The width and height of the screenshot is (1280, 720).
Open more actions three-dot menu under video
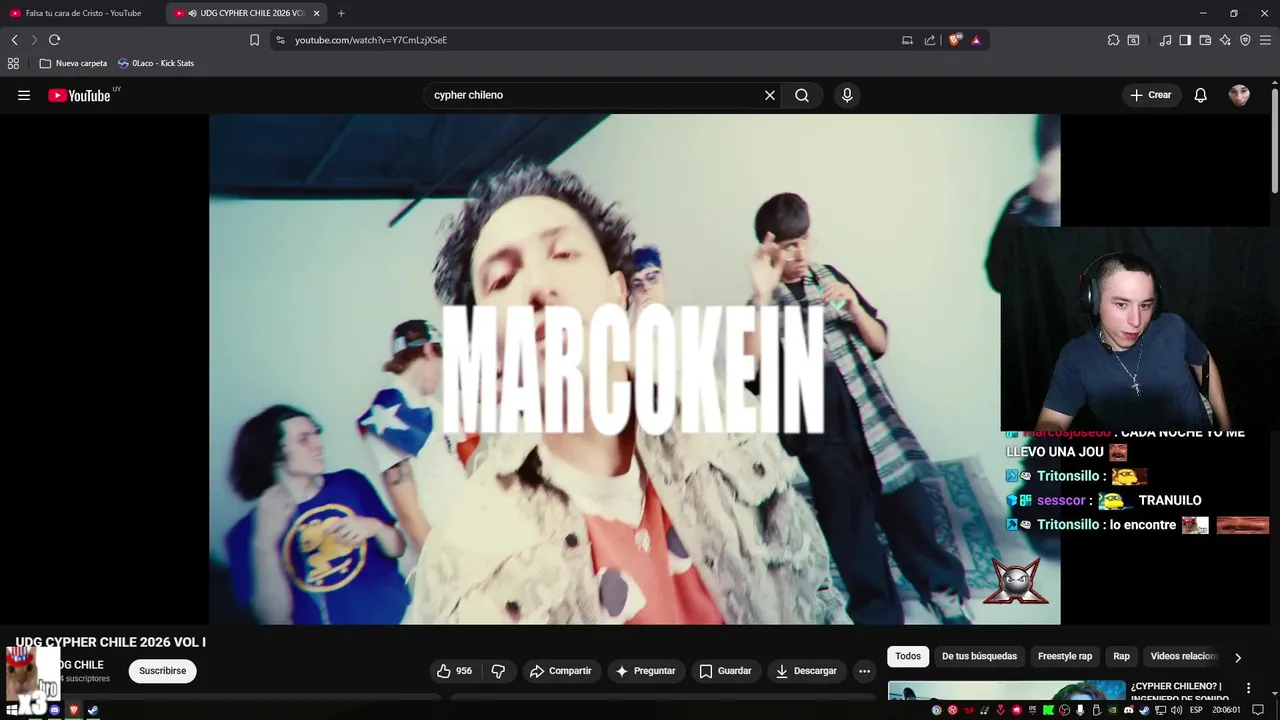(x=864, y=671)
